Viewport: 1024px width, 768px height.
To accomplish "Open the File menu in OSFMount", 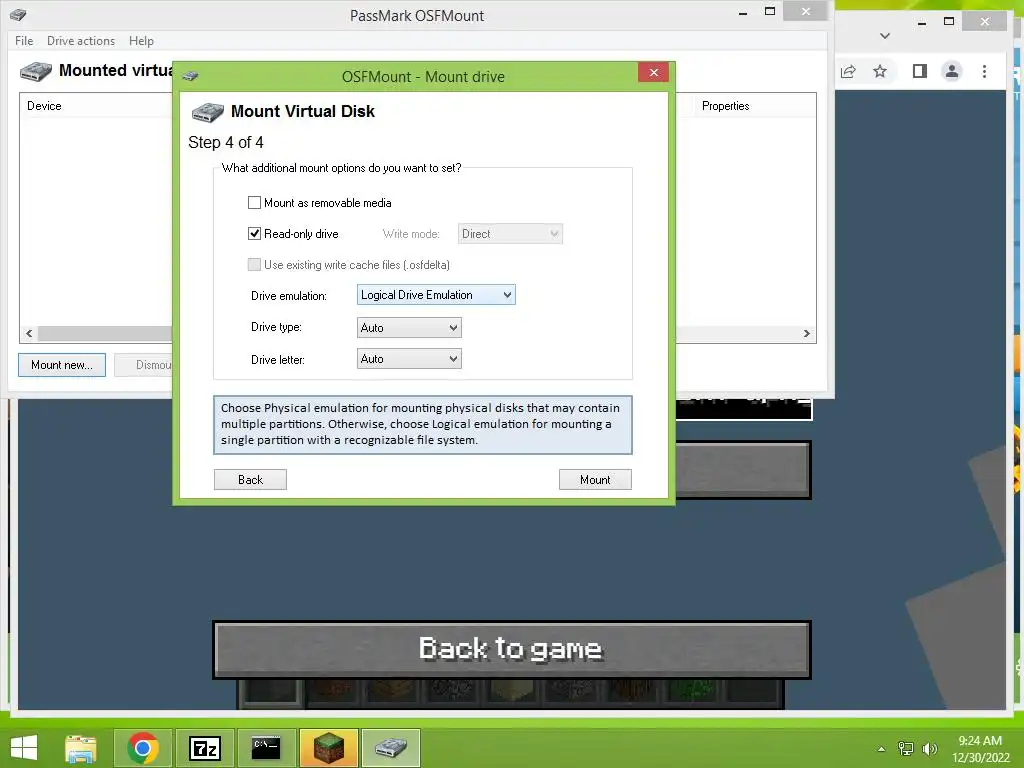I will (24, 40).
